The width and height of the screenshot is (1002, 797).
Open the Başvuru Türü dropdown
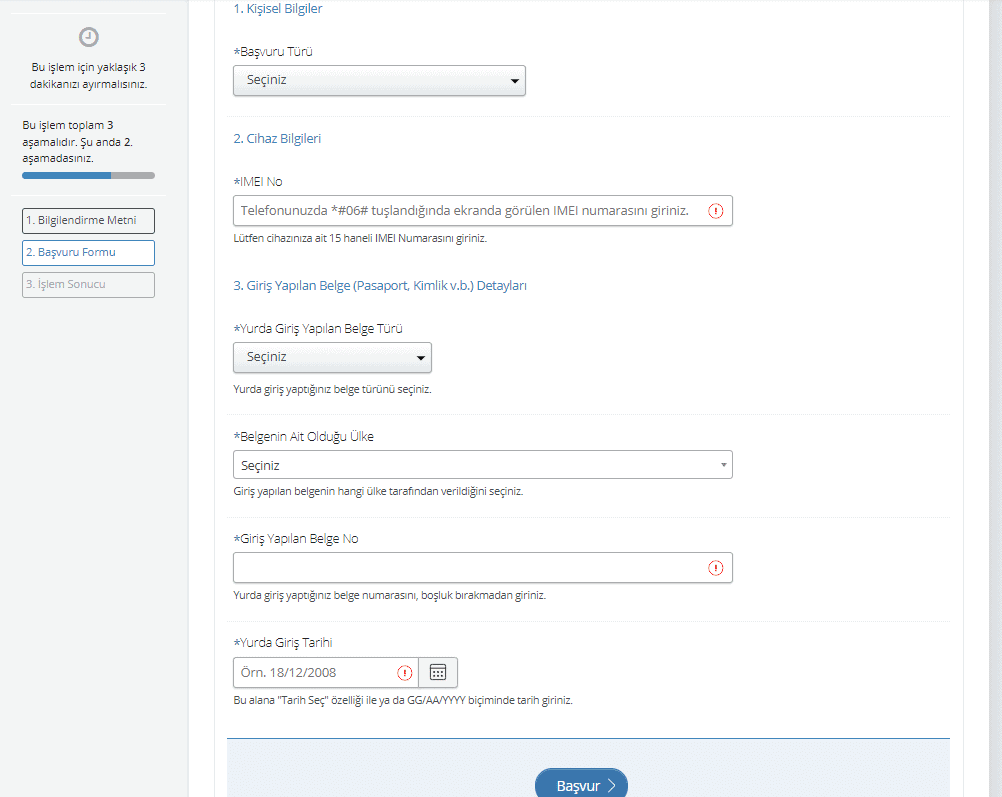[379, 80]
